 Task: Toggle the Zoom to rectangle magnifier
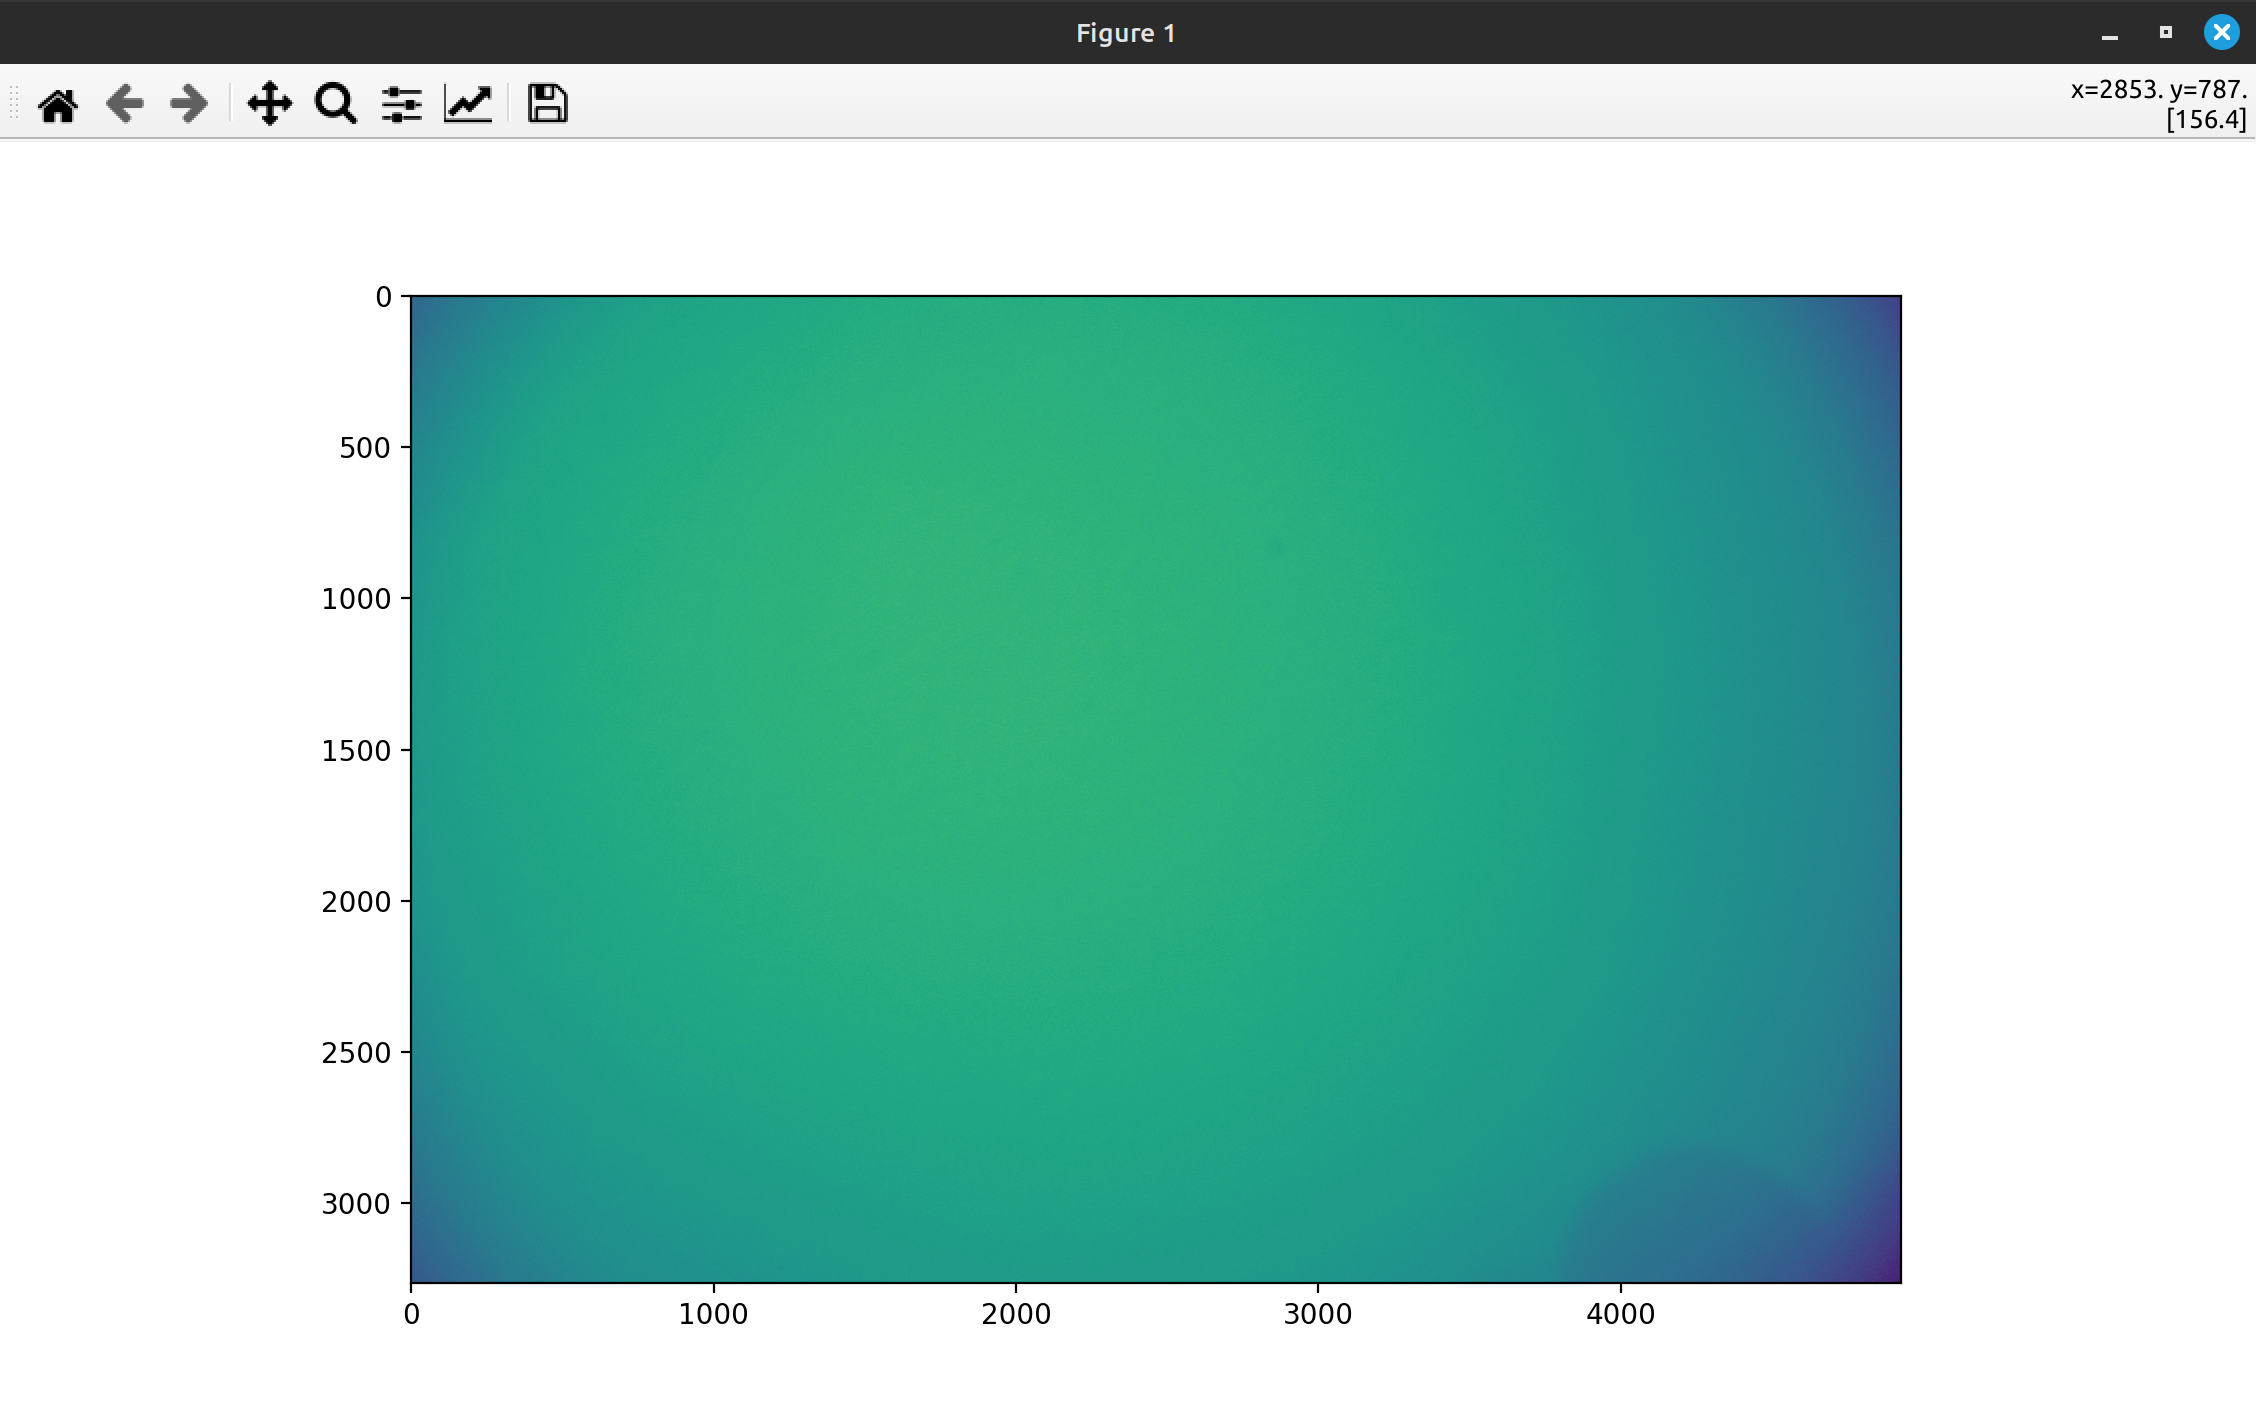pyautogui.click(x=335, y=104)
